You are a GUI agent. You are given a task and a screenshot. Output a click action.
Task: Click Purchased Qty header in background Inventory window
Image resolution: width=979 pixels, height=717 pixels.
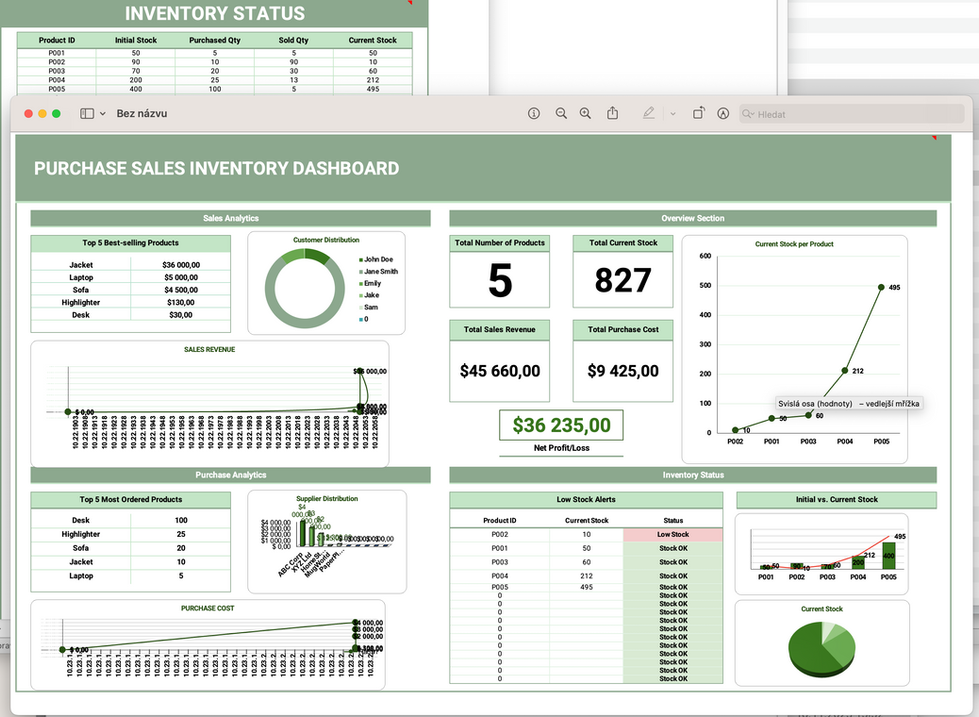tap(215, 40)
